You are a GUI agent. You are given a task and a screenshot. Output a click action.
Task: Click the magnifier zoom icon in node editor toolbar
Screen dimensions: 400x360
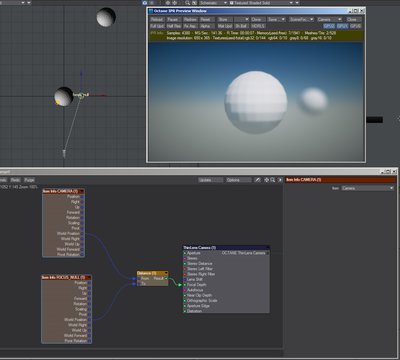[273, 180]
